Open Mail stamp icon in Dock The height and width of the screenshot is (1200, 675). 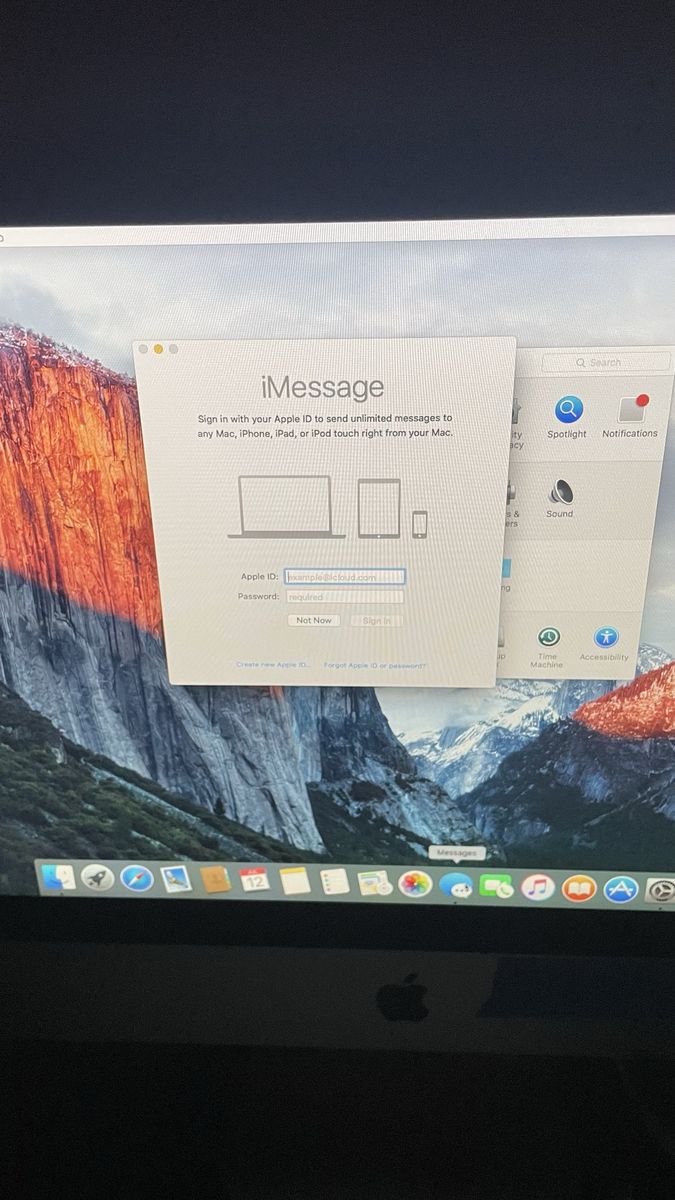(x=176, y=879)
